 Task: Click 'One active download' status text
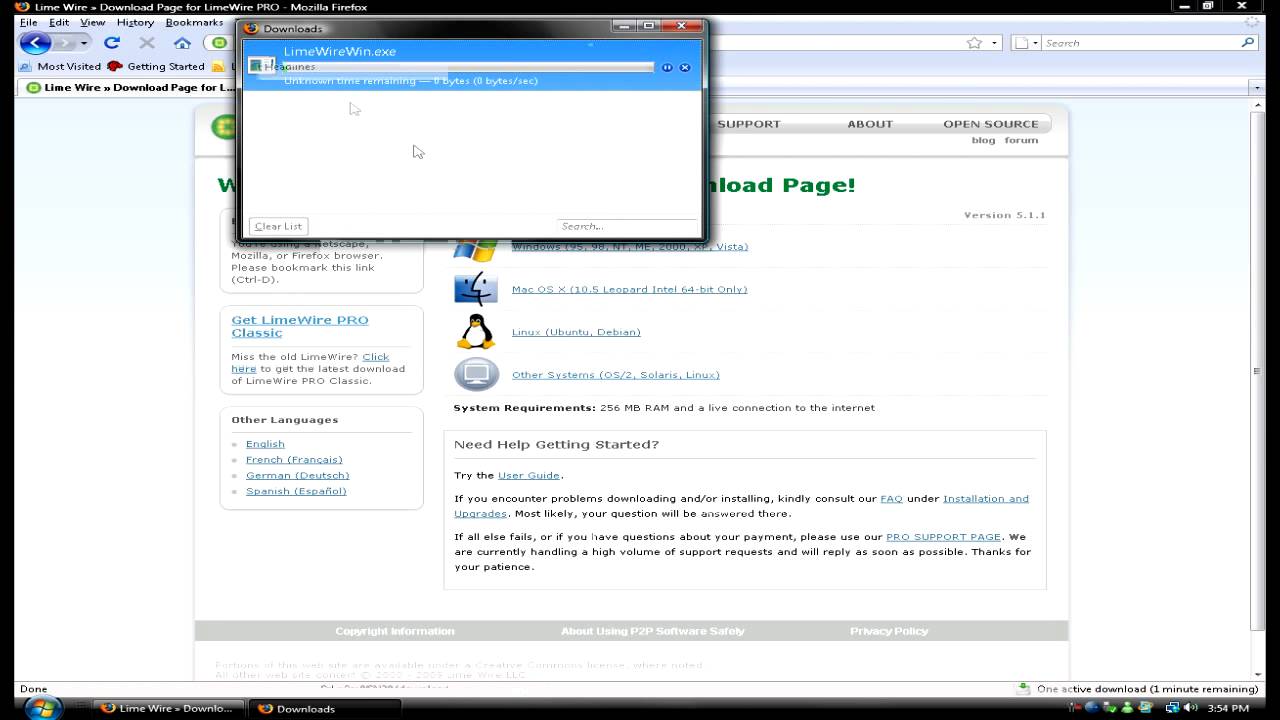click(x=1147, y=689)
